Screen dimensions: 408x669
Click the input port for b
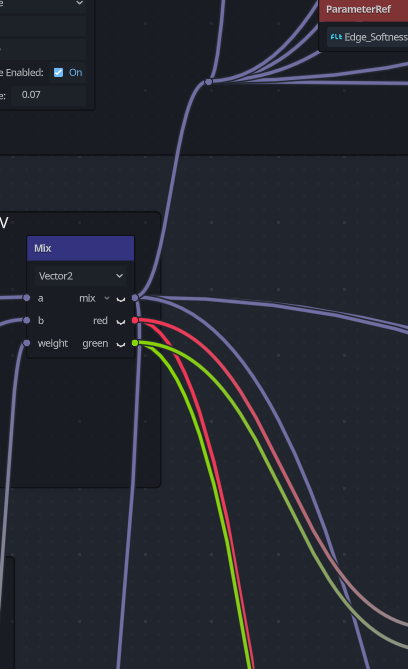[x=27, y=320]
